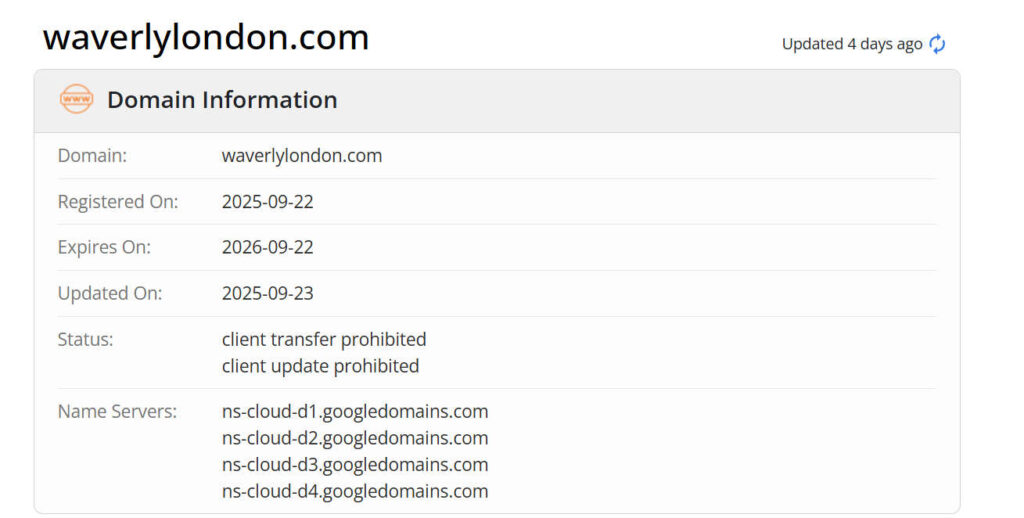Click the blue refresh arrows icon

937,44
